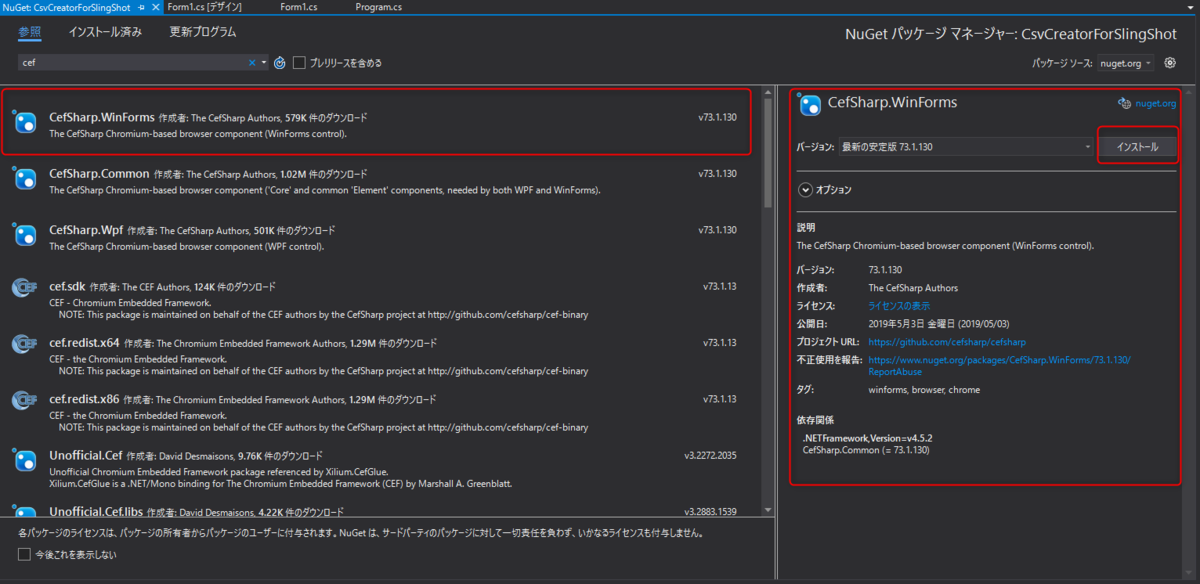Select the cef.sdk package name
Screen dimensions: 1200x584
[69, 286]
